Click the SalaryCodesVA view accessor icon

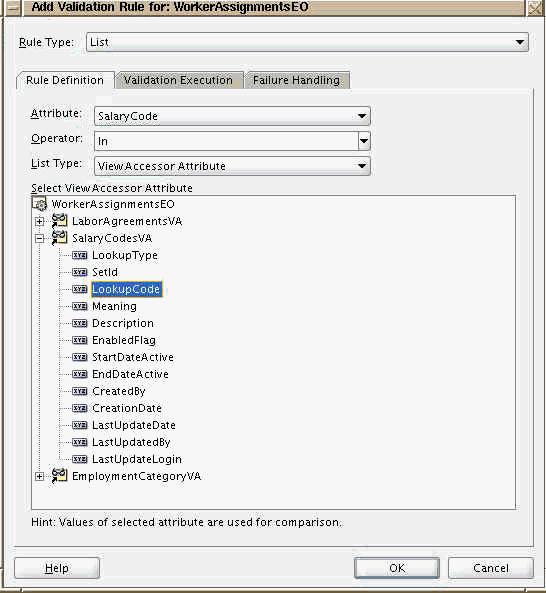coord(59,238)
